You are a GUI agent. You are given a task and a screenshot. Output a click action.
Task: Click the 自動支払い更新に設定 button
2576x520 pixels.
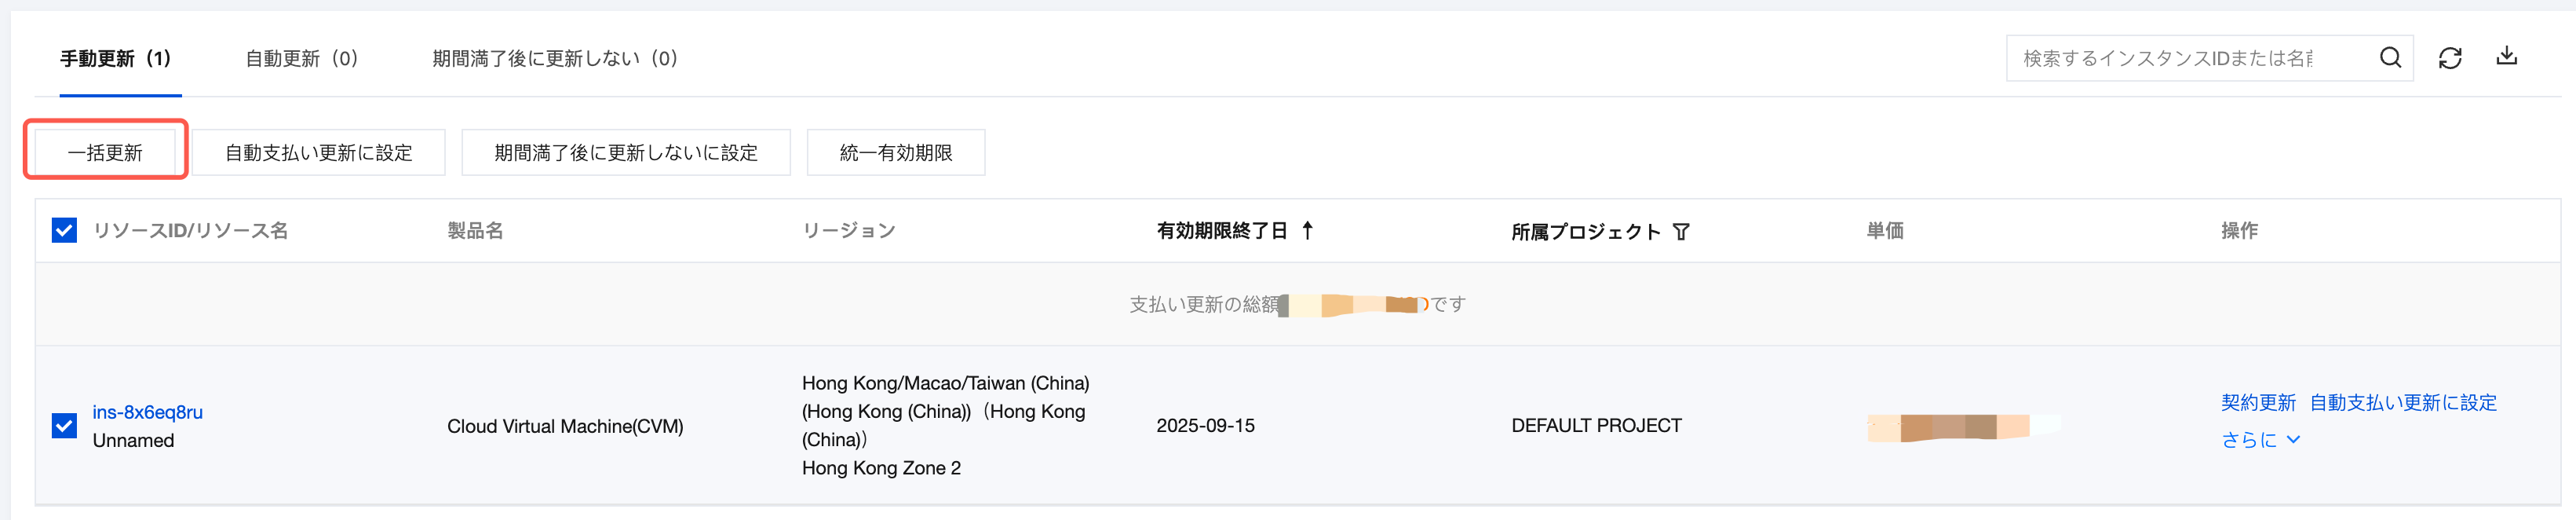pos(318,153)
